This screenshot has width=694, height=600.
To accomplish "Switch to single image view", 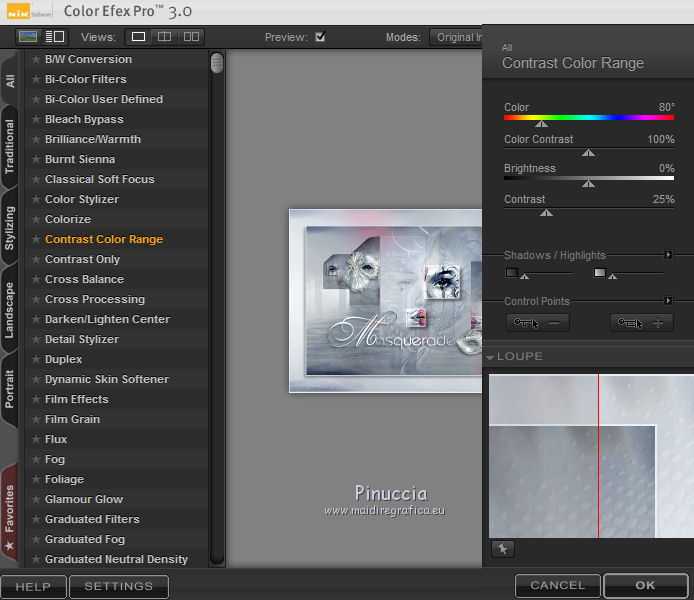I will click(x=139, y=37).
